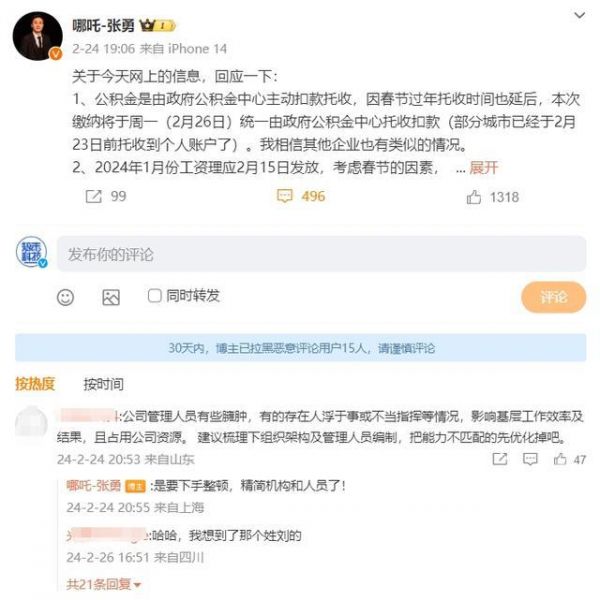Expand 共21条回复 replies
Image resolution: width=600 pixels, height=600 pixels.
pos(103,584)
